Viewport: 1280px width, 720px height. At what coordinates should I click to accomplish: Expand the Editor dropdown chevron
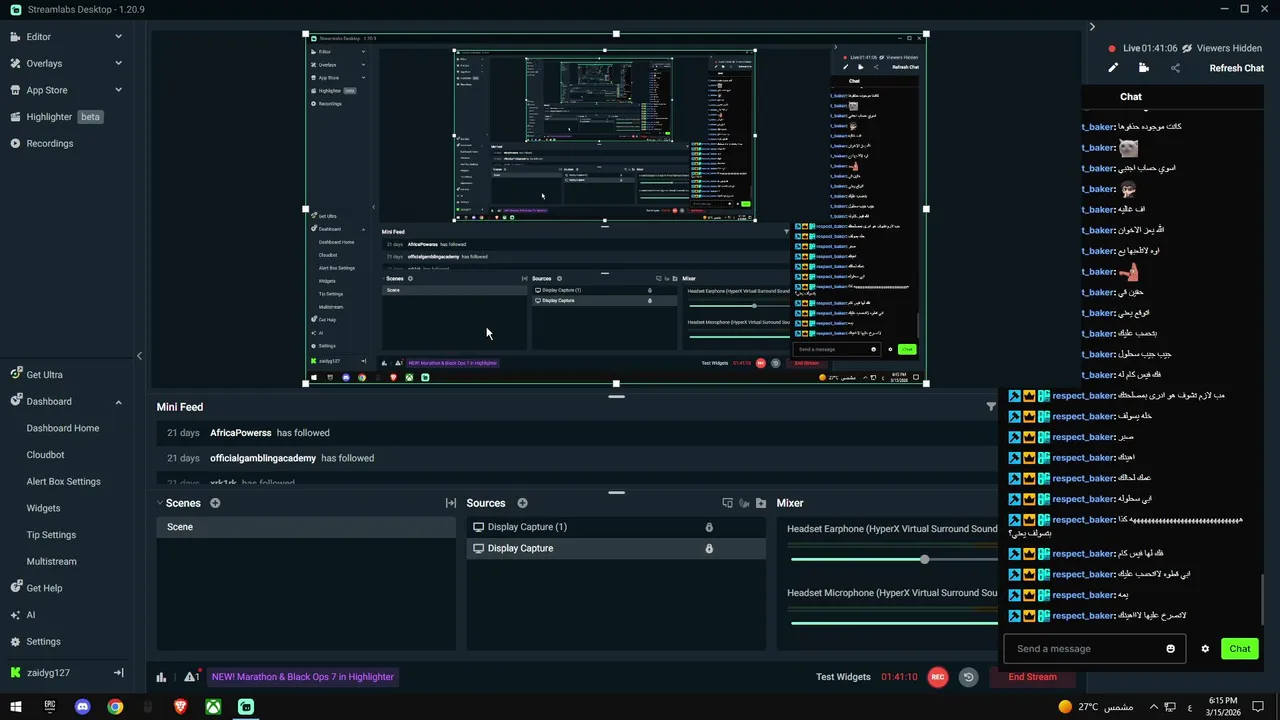(118, 37)
